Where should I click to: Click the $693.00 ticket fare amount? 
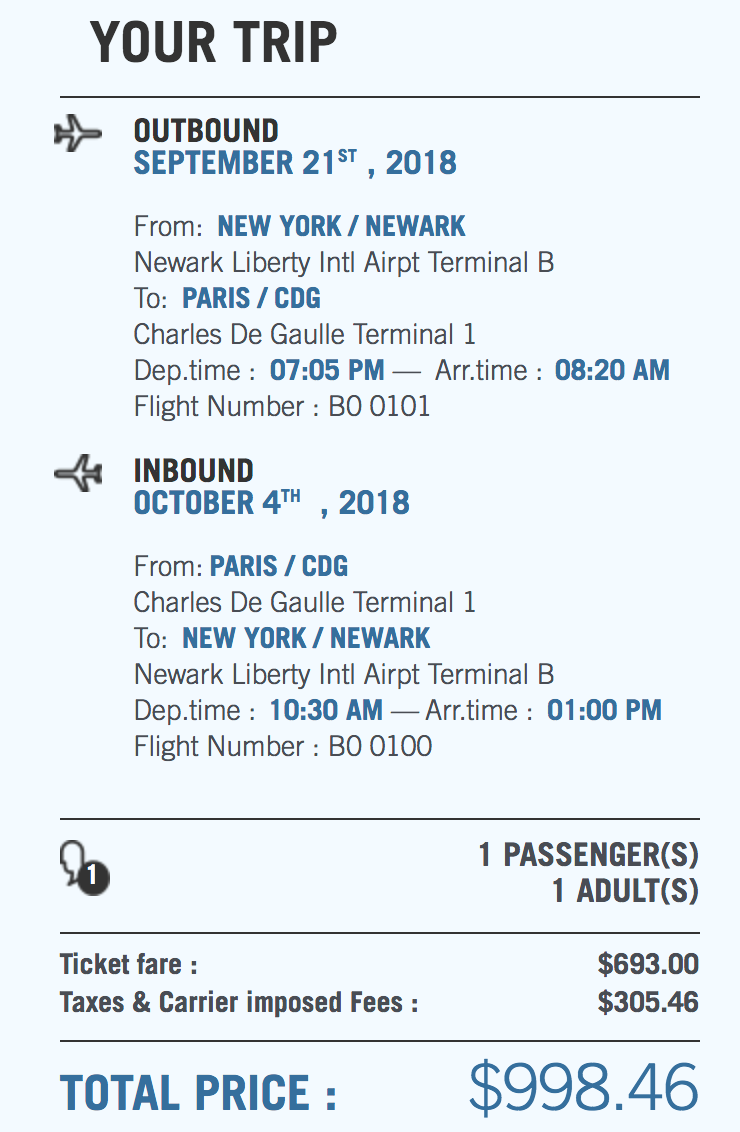(648, 965)
